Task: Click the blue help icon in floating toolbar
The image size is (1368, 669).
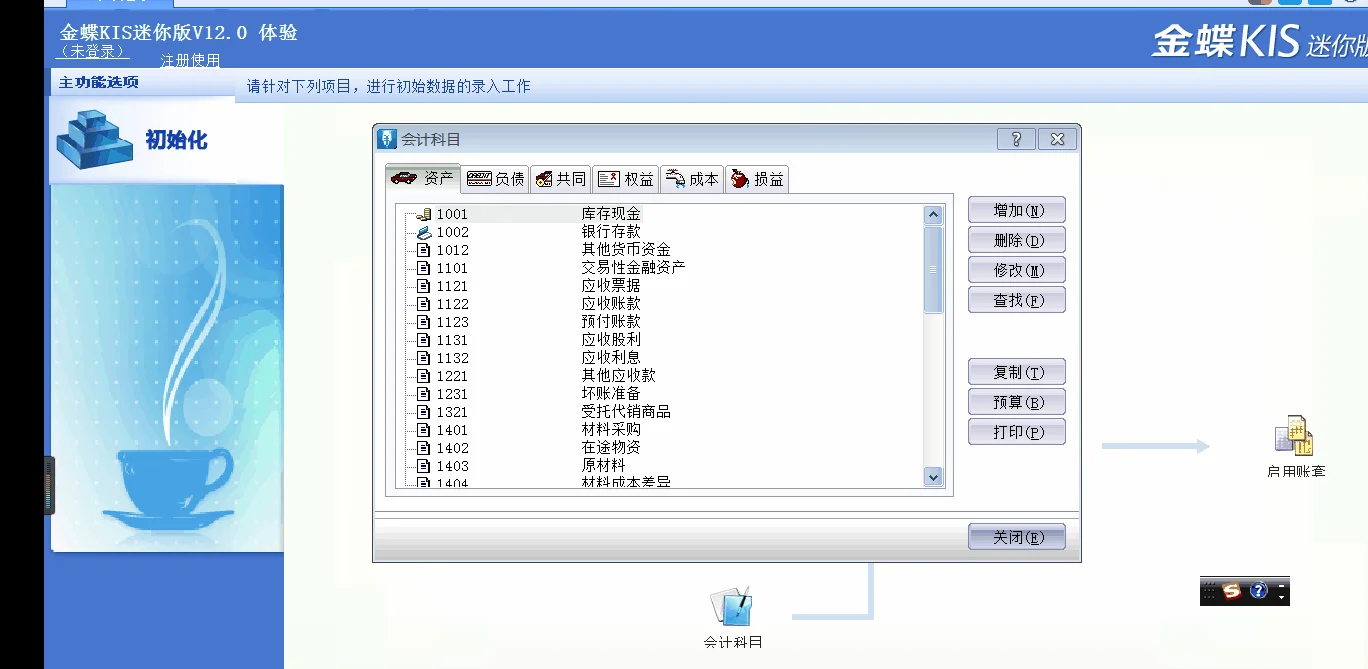Action: tap(1258, 591)
